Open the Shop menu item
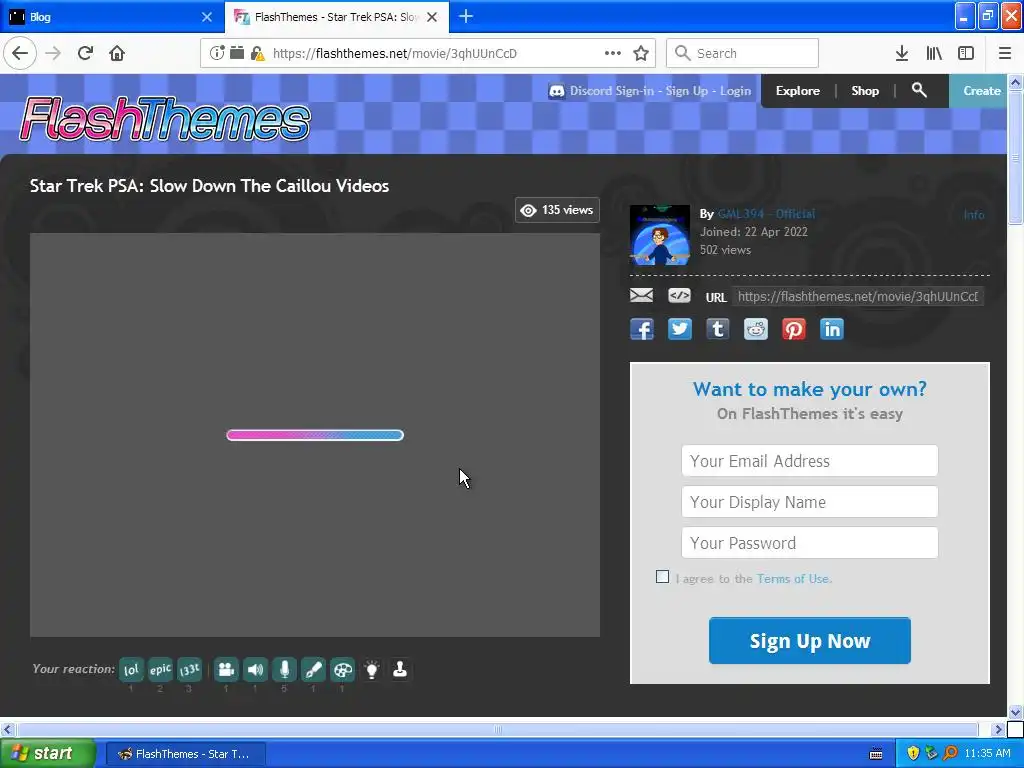This screenshot has width=1024, height=768. tap(865, 91)
